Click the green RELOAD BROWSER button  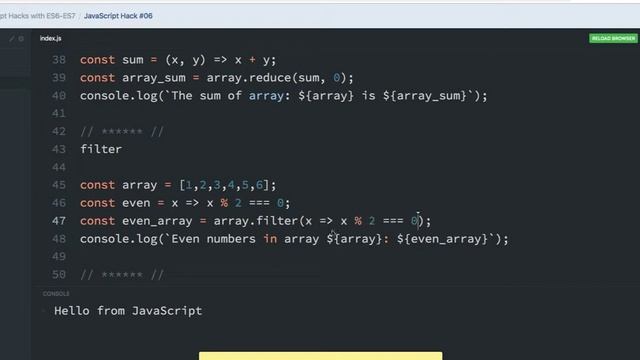click(x=613, y=38)
